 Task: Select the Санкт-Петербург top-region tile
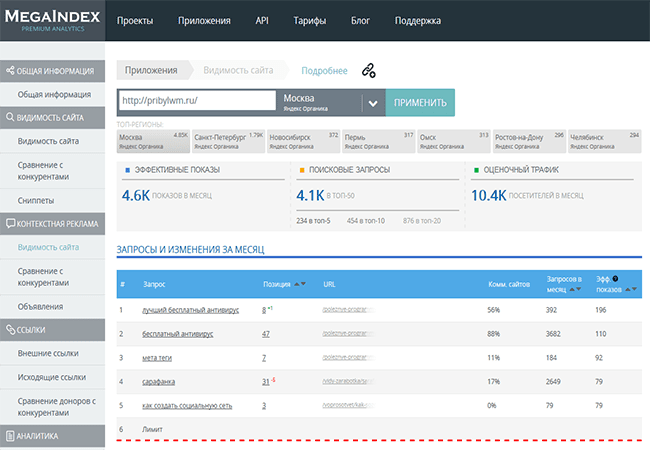click(228, 141)
